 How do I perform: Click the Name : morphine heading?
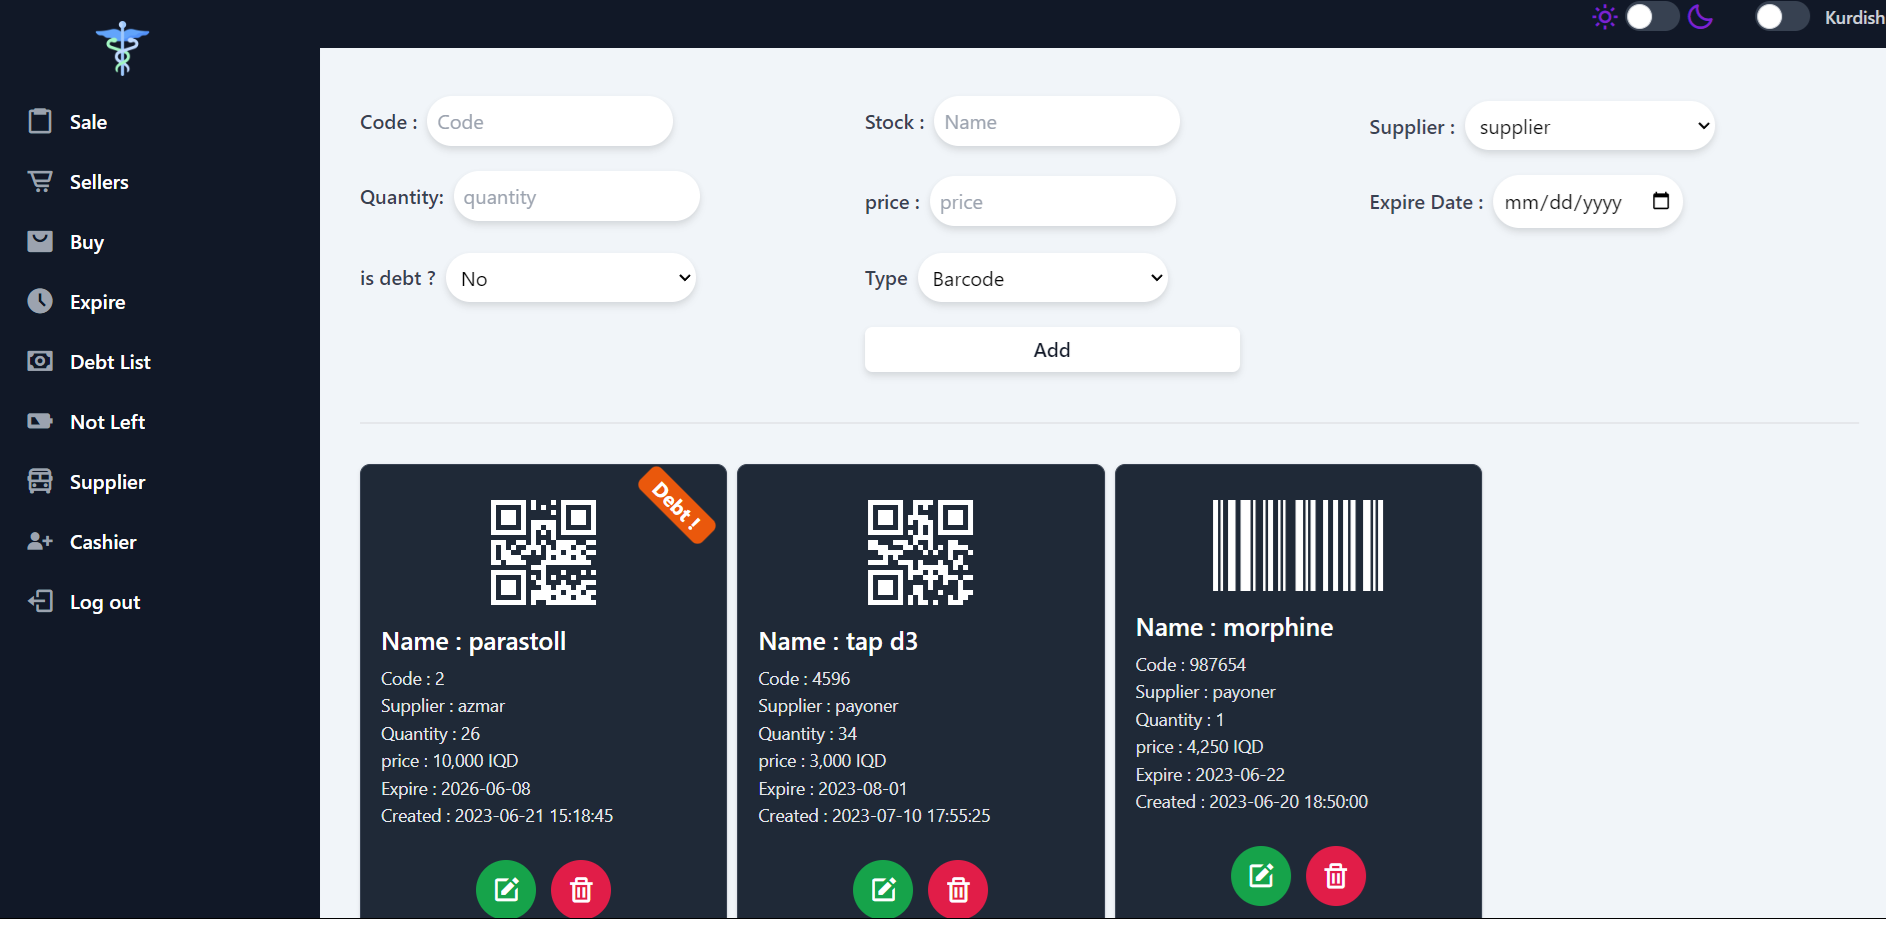(x=1235, y=627)
